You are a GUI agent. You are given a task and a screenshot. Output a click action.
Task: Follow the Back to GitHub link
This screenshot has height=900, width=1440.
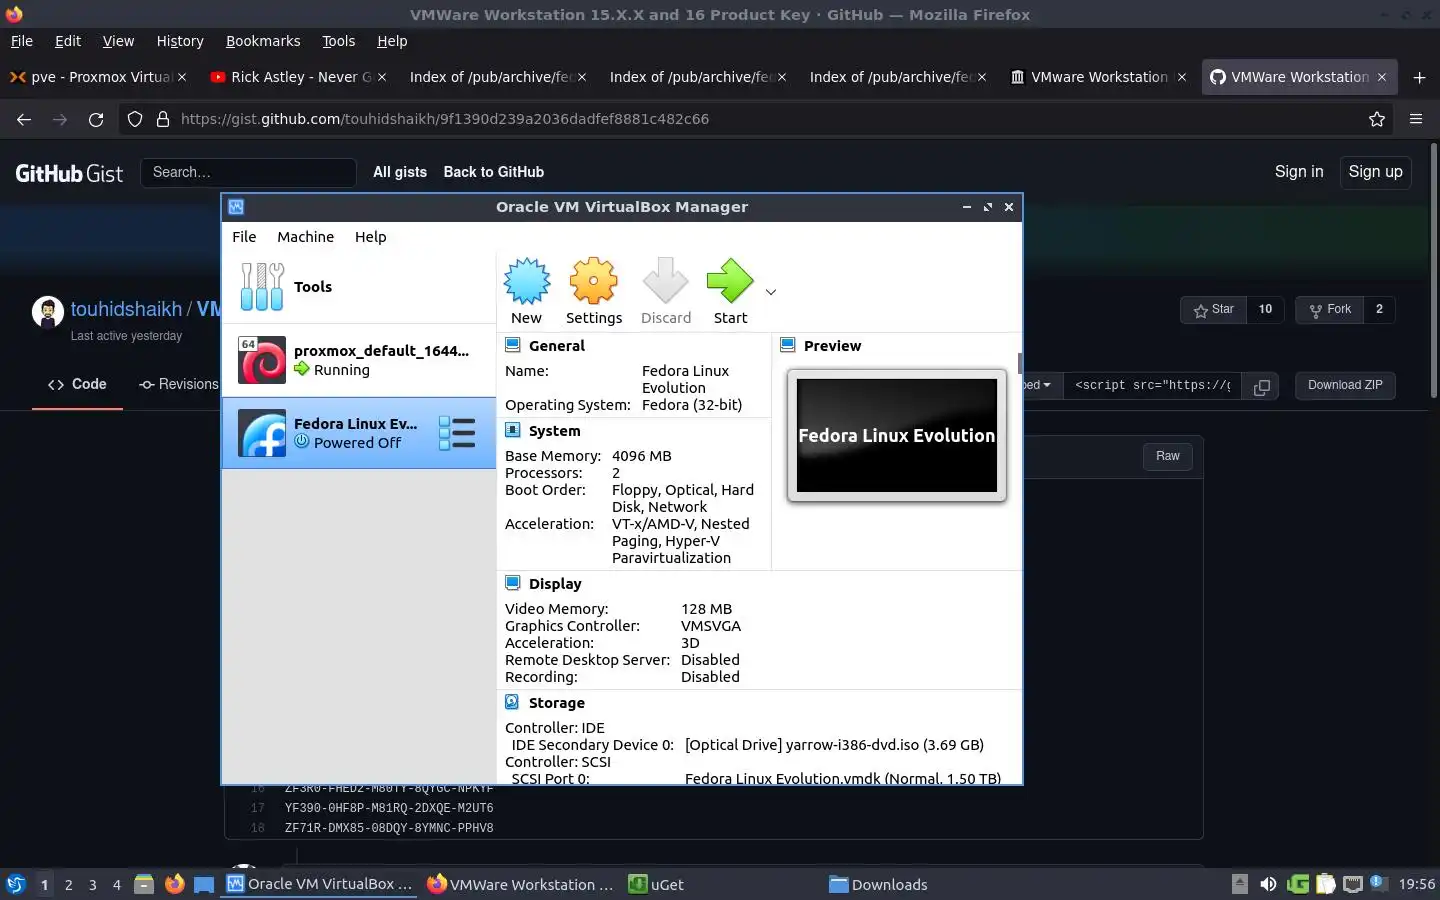click(494, 172)
